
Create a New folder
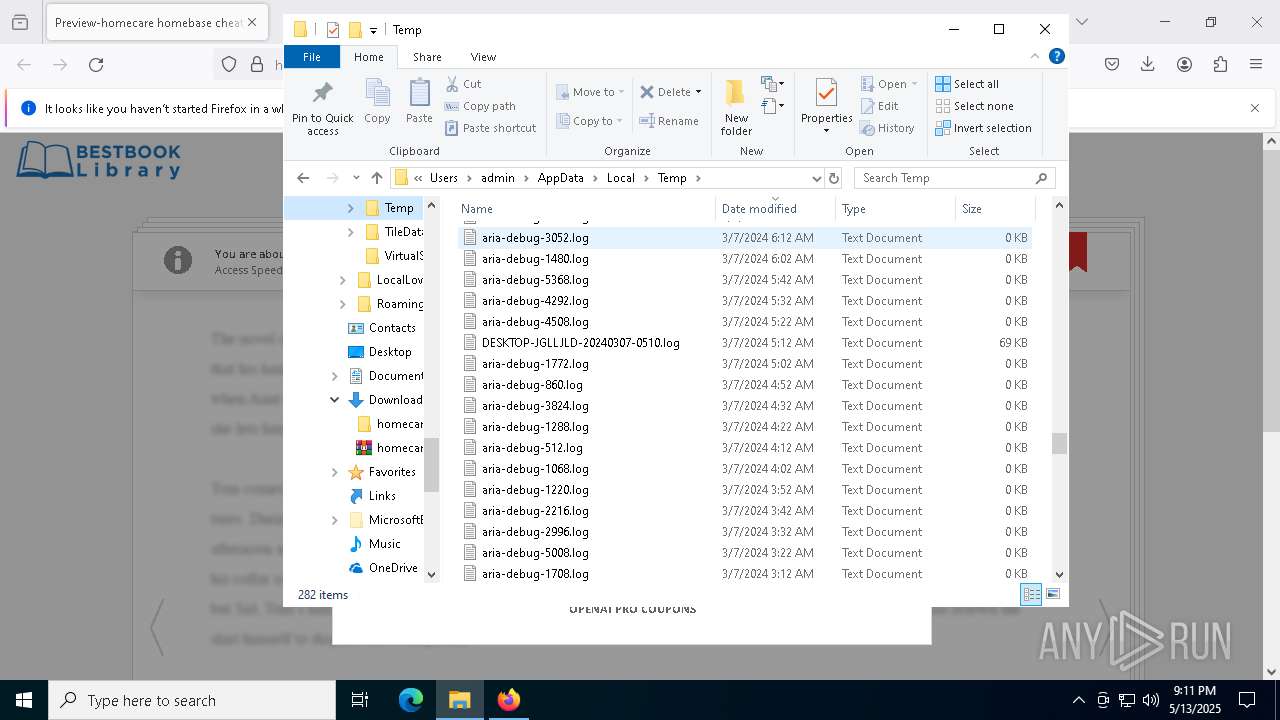coord(736,107)
